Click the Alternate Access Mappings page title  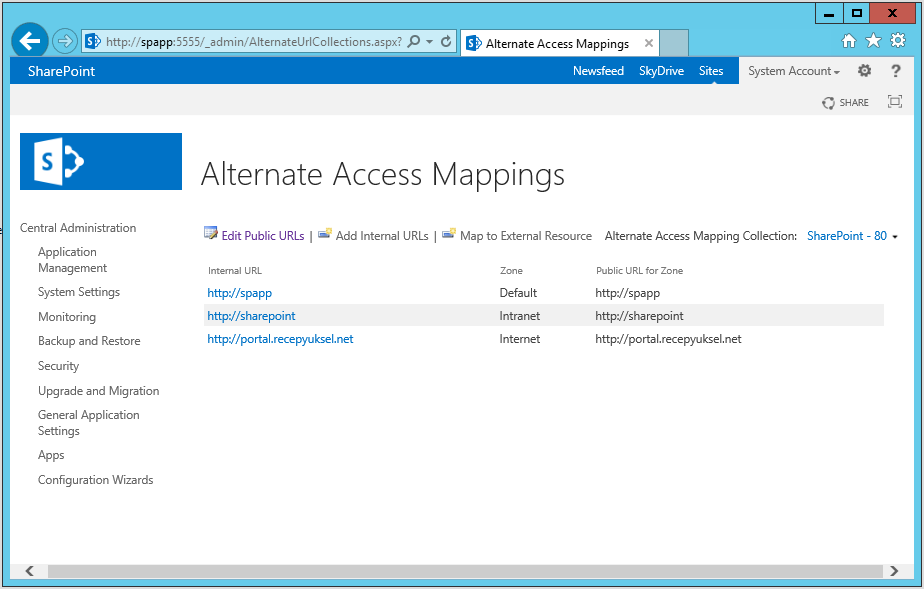click(x=383, y=175)
